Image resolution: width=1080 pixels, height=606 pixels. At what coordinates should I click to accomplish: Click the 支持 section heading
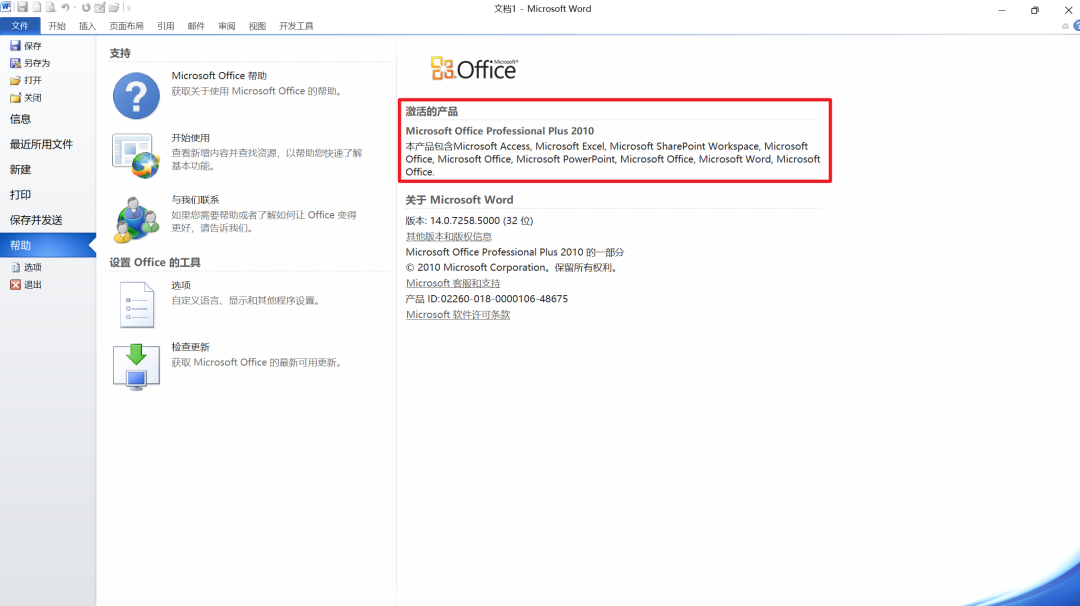tap(120, 53)
